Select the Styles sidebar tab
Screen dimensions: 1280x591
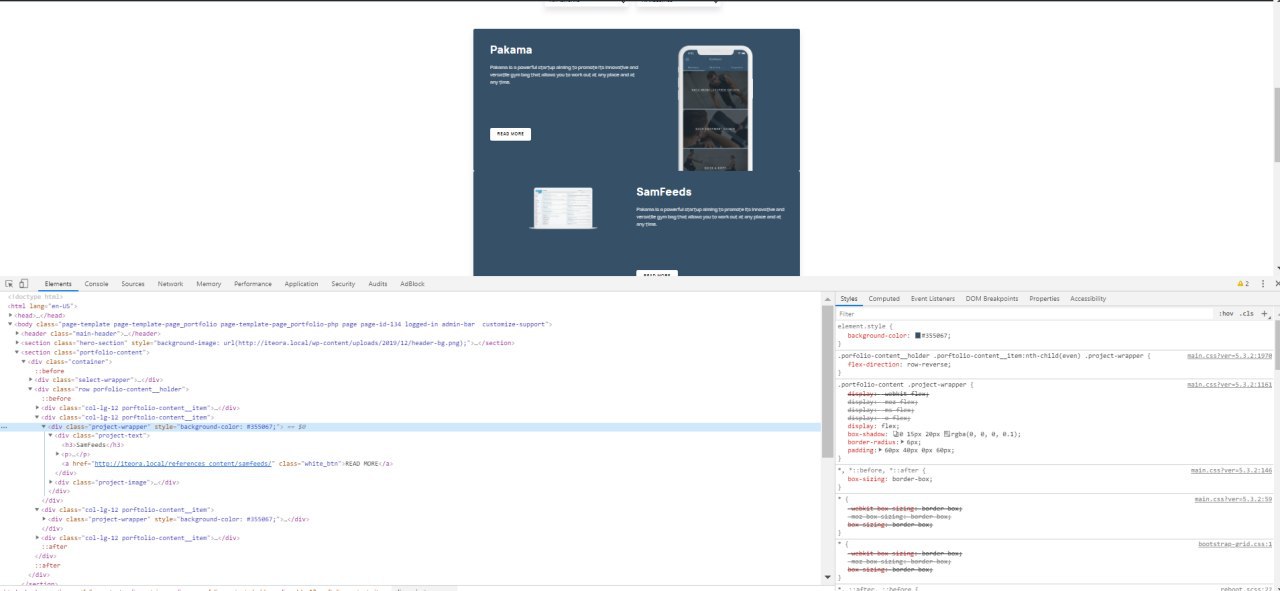point(849,299)
